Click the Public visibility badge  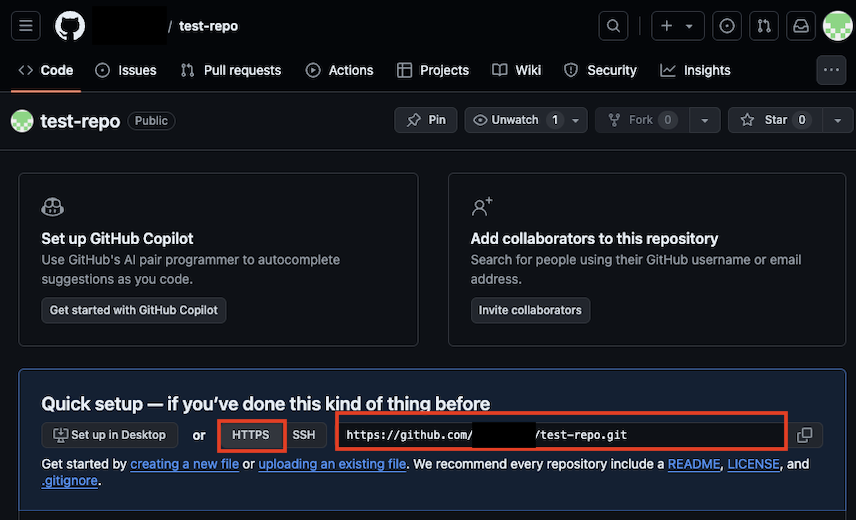tap(151, 121)
